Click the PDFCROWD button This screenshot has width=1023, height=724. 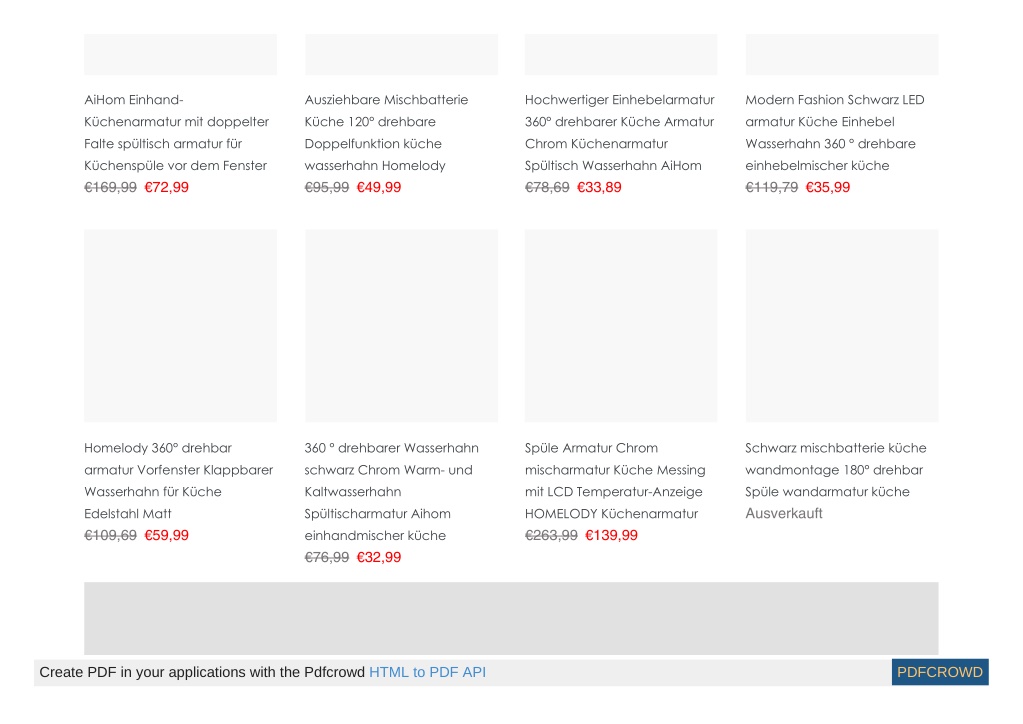click(x=940, y=672)
